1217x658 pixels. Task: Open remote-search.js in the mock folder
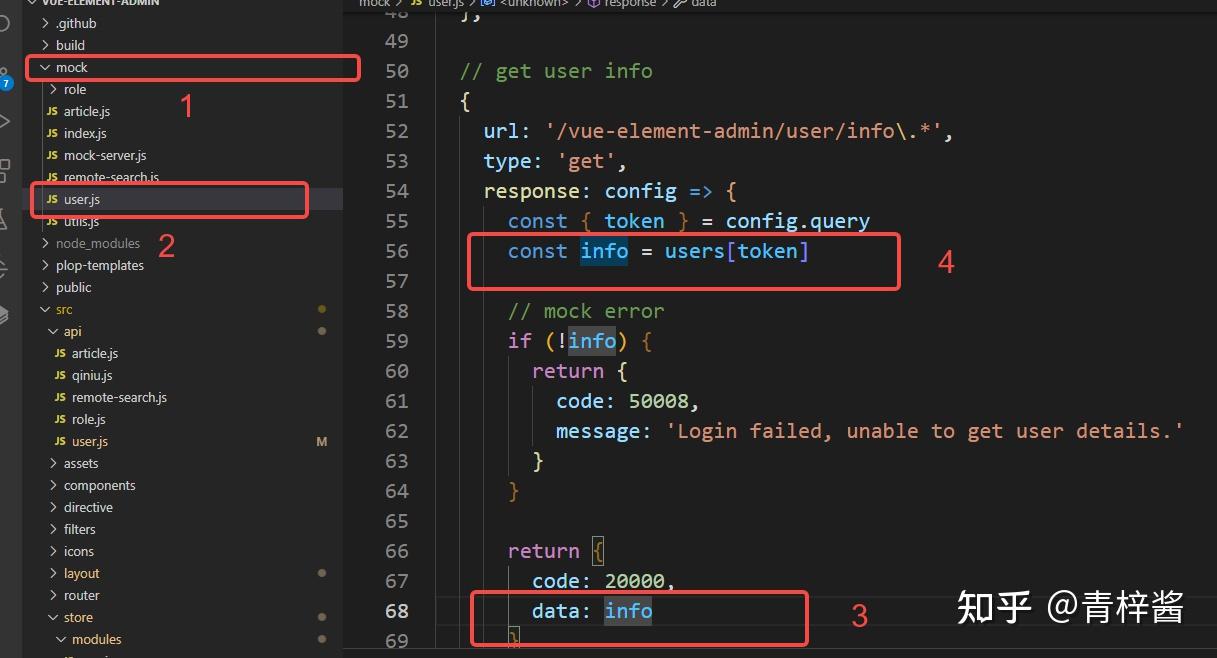111,177
